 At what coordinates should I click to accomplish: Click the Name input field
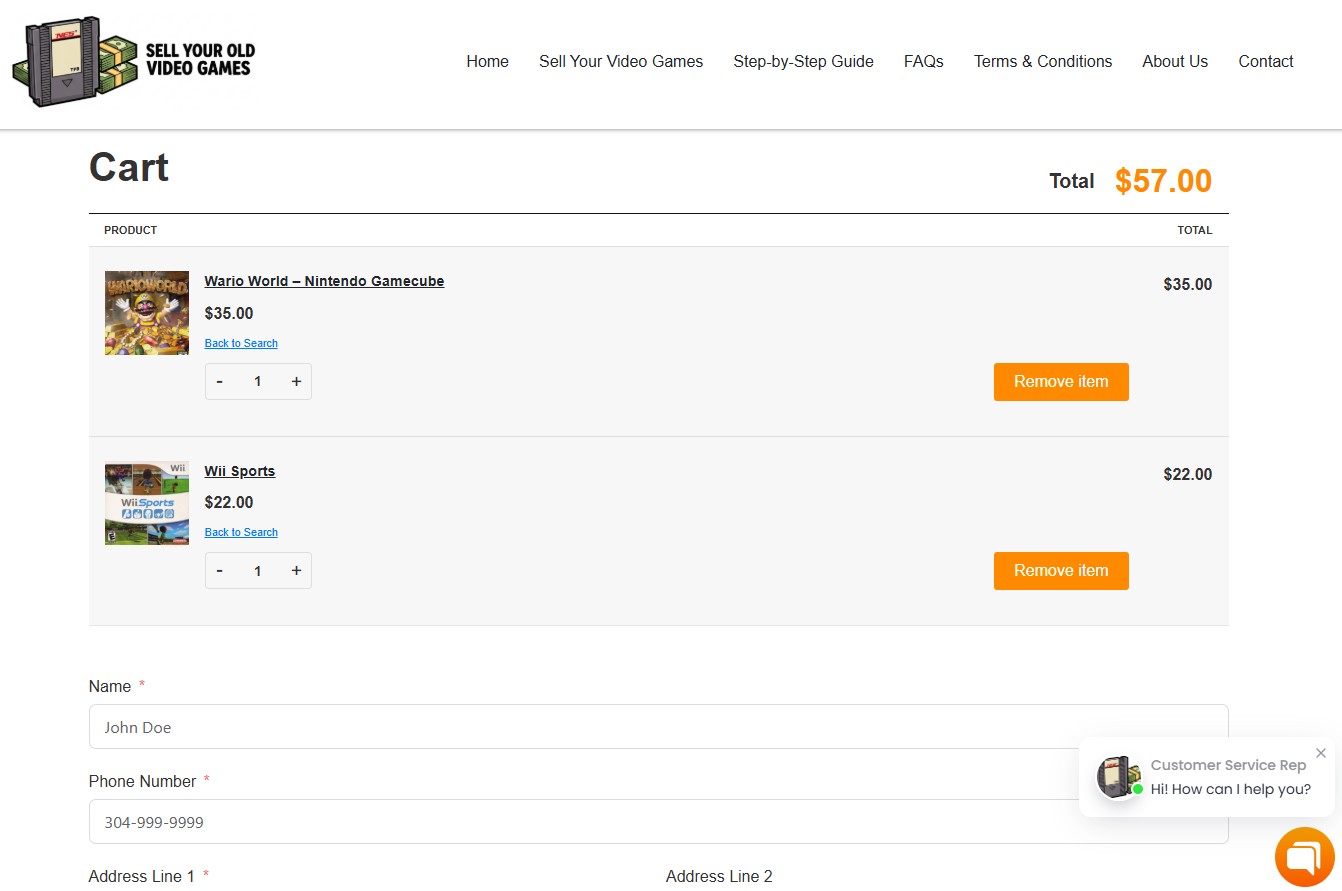658,727
